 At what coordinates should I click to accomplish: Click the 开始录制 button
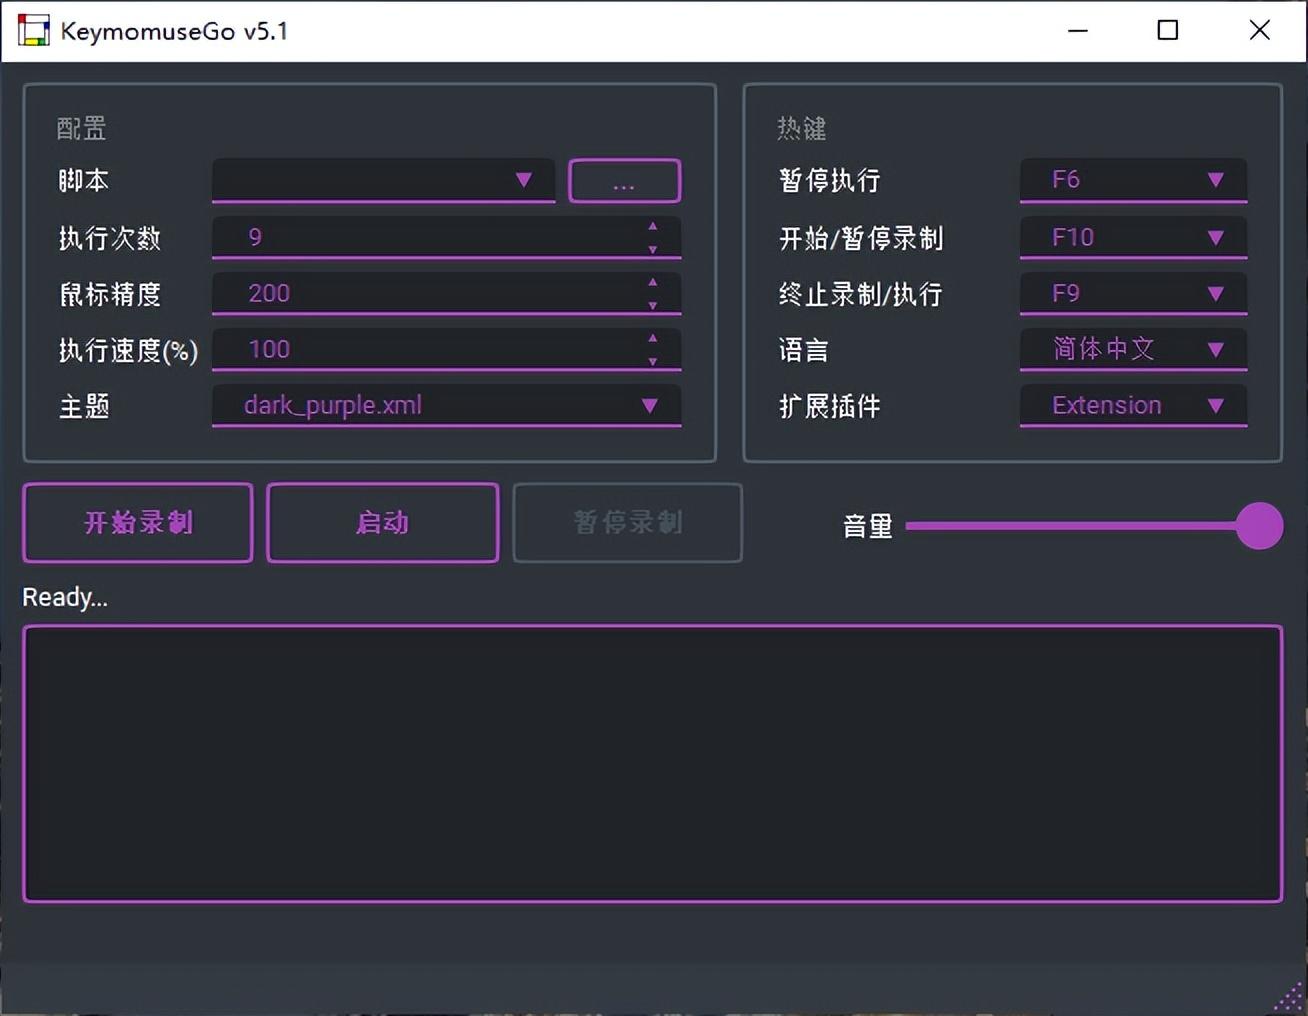(x=138, y=523)
